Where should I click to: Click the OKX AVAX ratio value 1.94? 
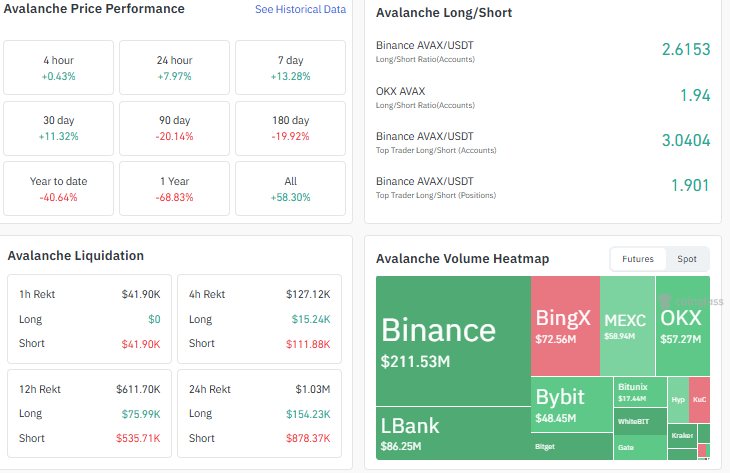pyautogui.click(x=695, y=95)
